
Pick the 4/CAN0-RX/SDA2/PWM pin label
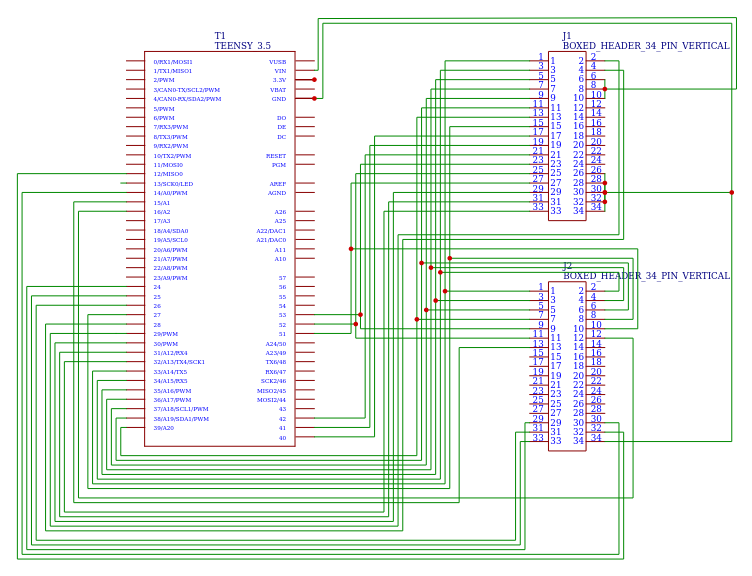pyautogui.click(x=188, y=99)
